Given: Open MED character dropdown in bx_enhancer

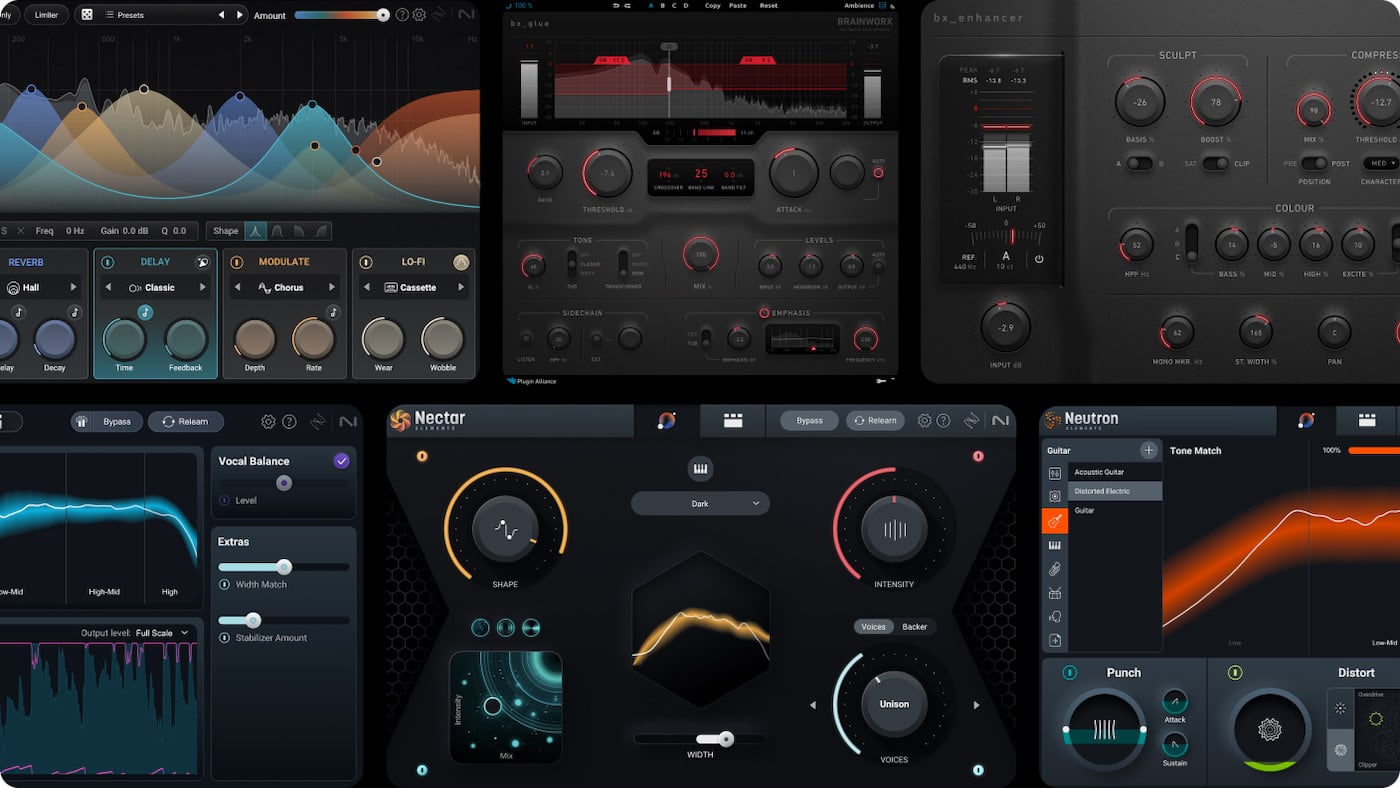Looking at the screenshot, I should [x=1380, y=163].
